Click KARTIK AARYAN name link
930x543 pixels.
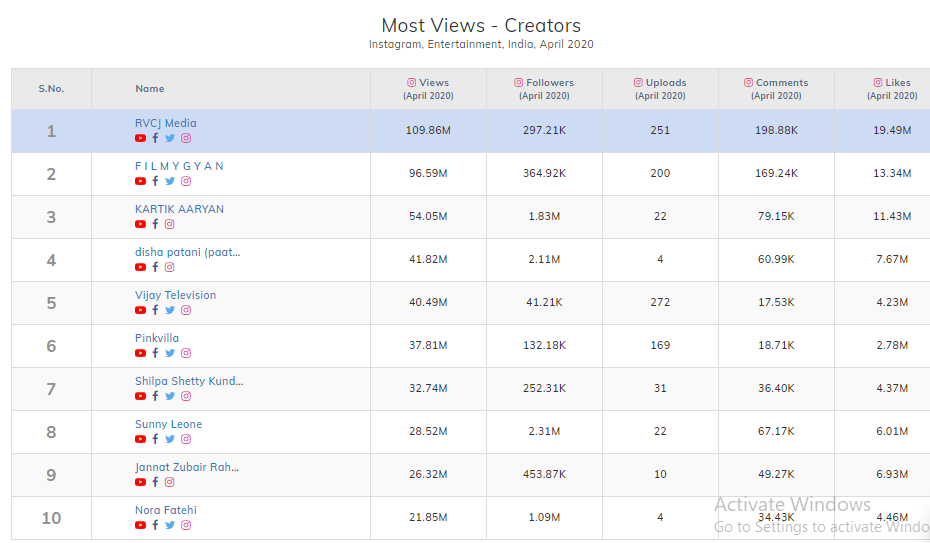[179, 209]
